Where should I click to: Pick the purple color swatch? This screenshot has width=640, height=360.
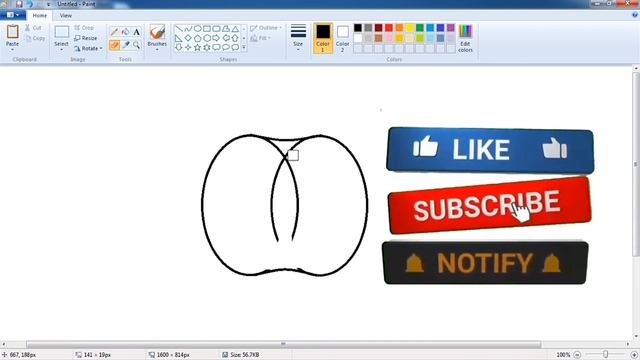coord(451,28)
